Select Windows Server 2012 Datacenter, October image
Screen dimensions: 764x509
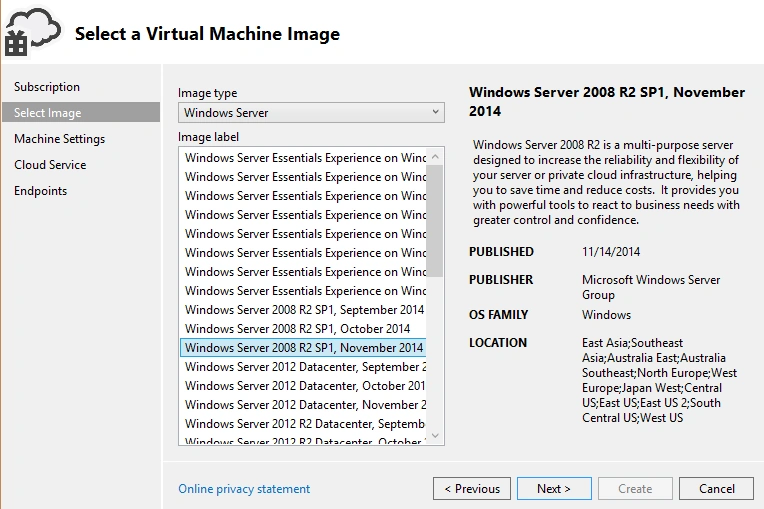click(x=303, y=386)
